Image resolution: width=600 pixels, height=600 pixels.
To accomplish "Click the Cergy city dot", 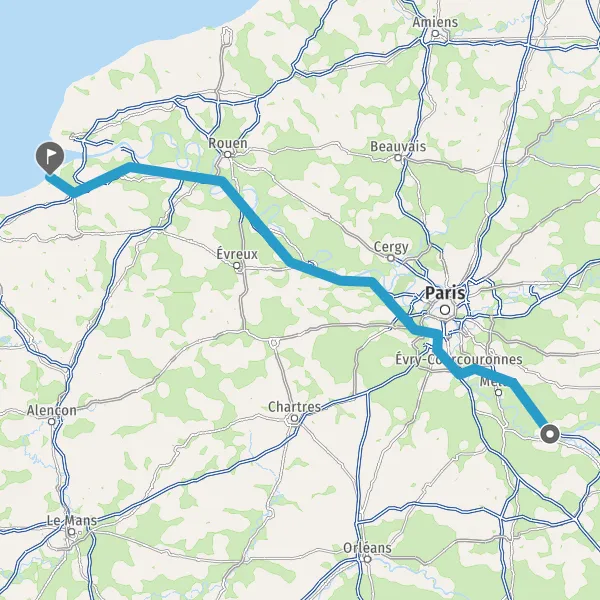I will coord(391,258).
